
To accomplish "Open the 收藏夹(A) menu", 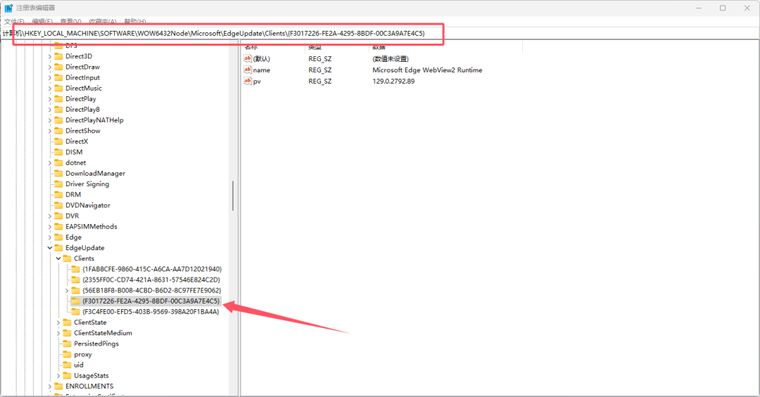I will coord(103,21).
